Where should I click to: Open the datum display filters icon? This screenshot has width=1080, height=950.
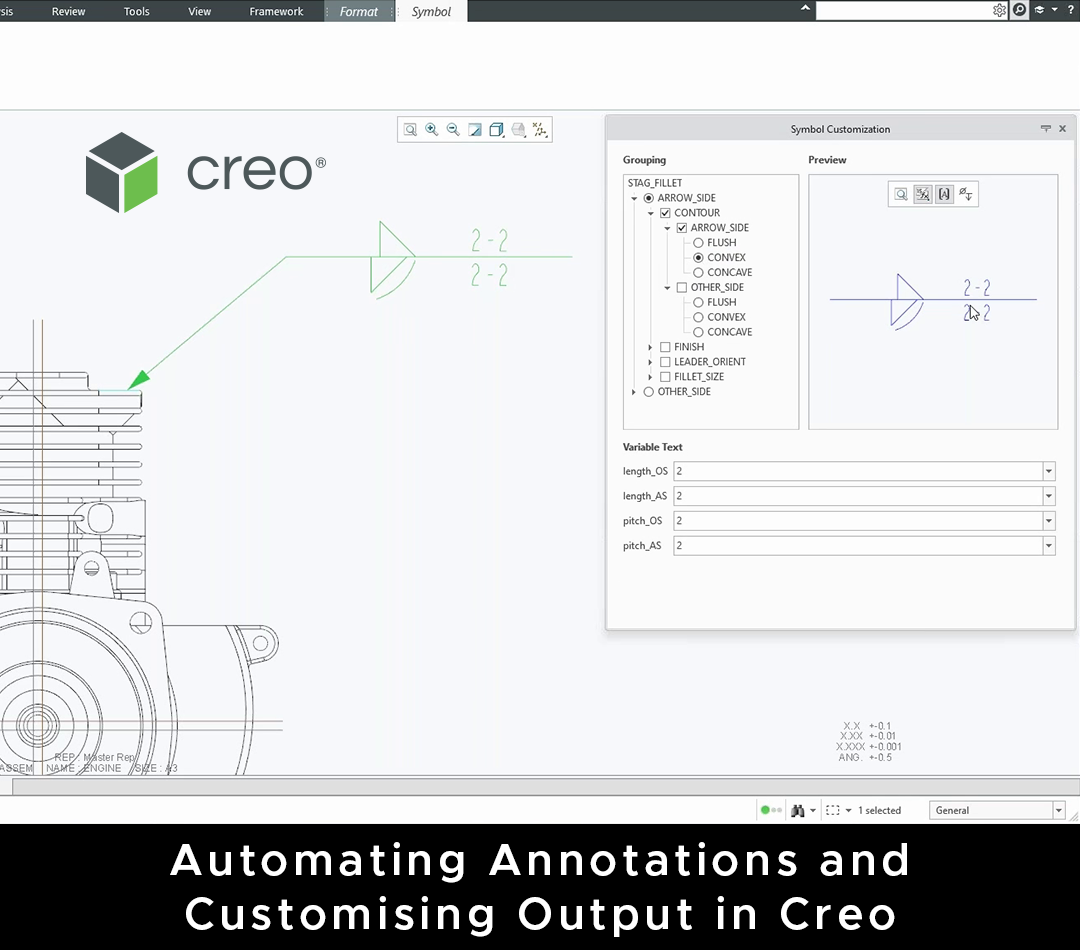tap(540, 130)
